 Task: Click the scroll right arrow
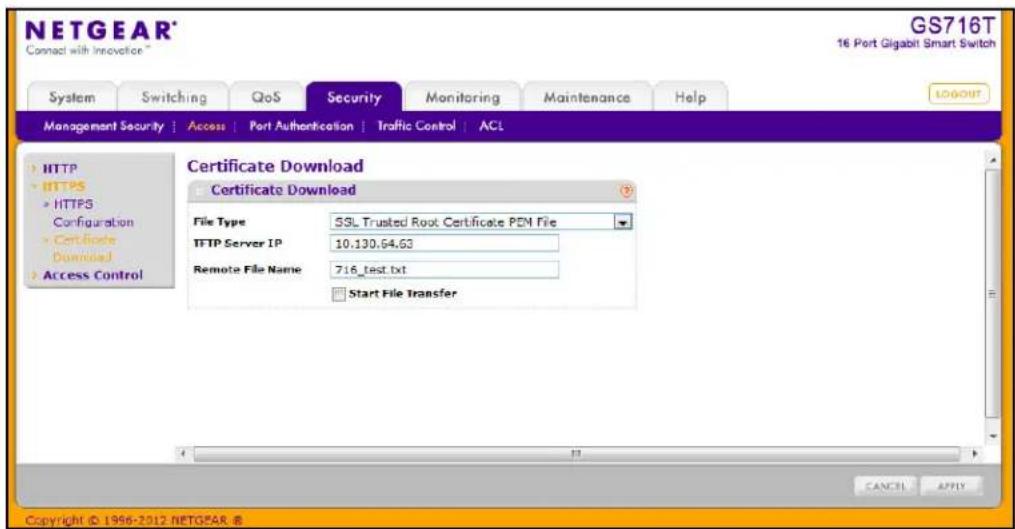coord(975,454)
